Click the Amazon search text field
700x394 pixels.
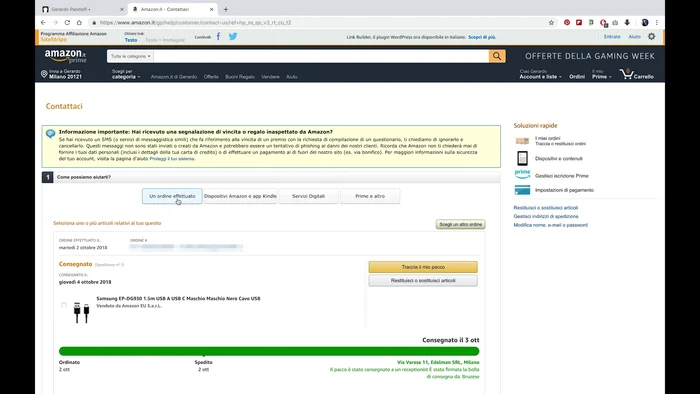[321, 56]
